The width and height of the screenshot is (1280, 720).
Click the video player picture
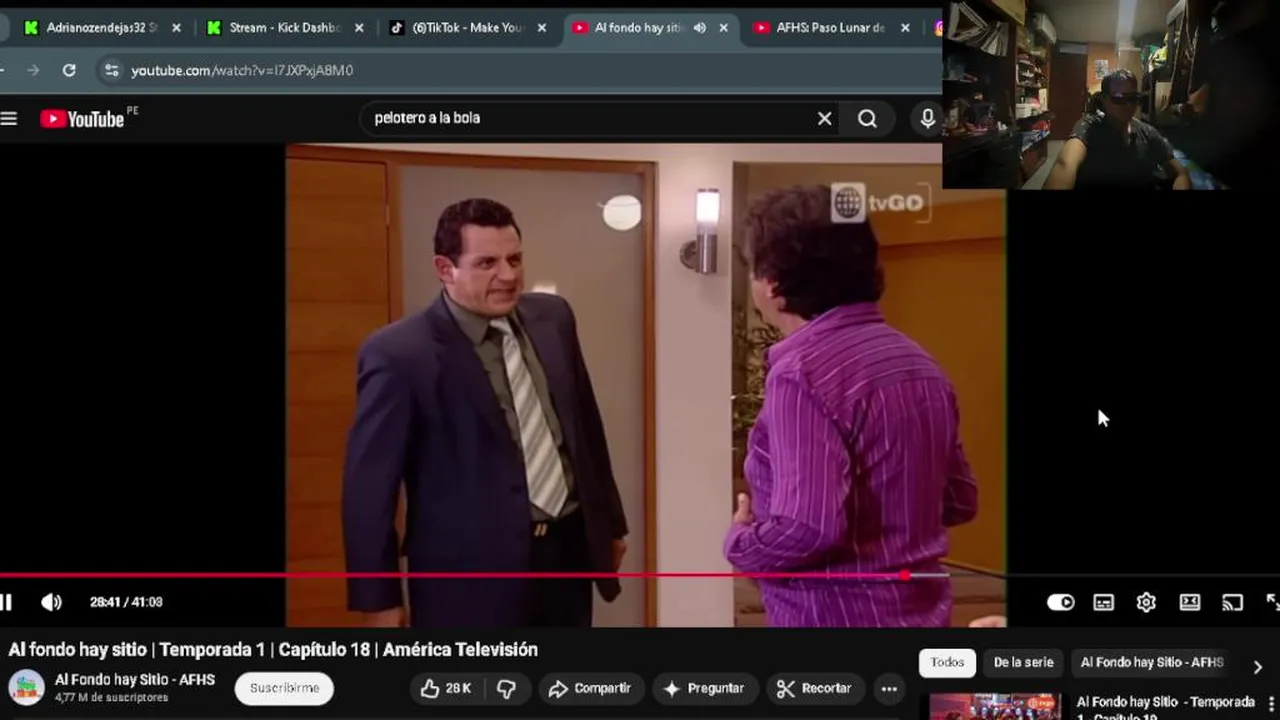coord(646,385)
